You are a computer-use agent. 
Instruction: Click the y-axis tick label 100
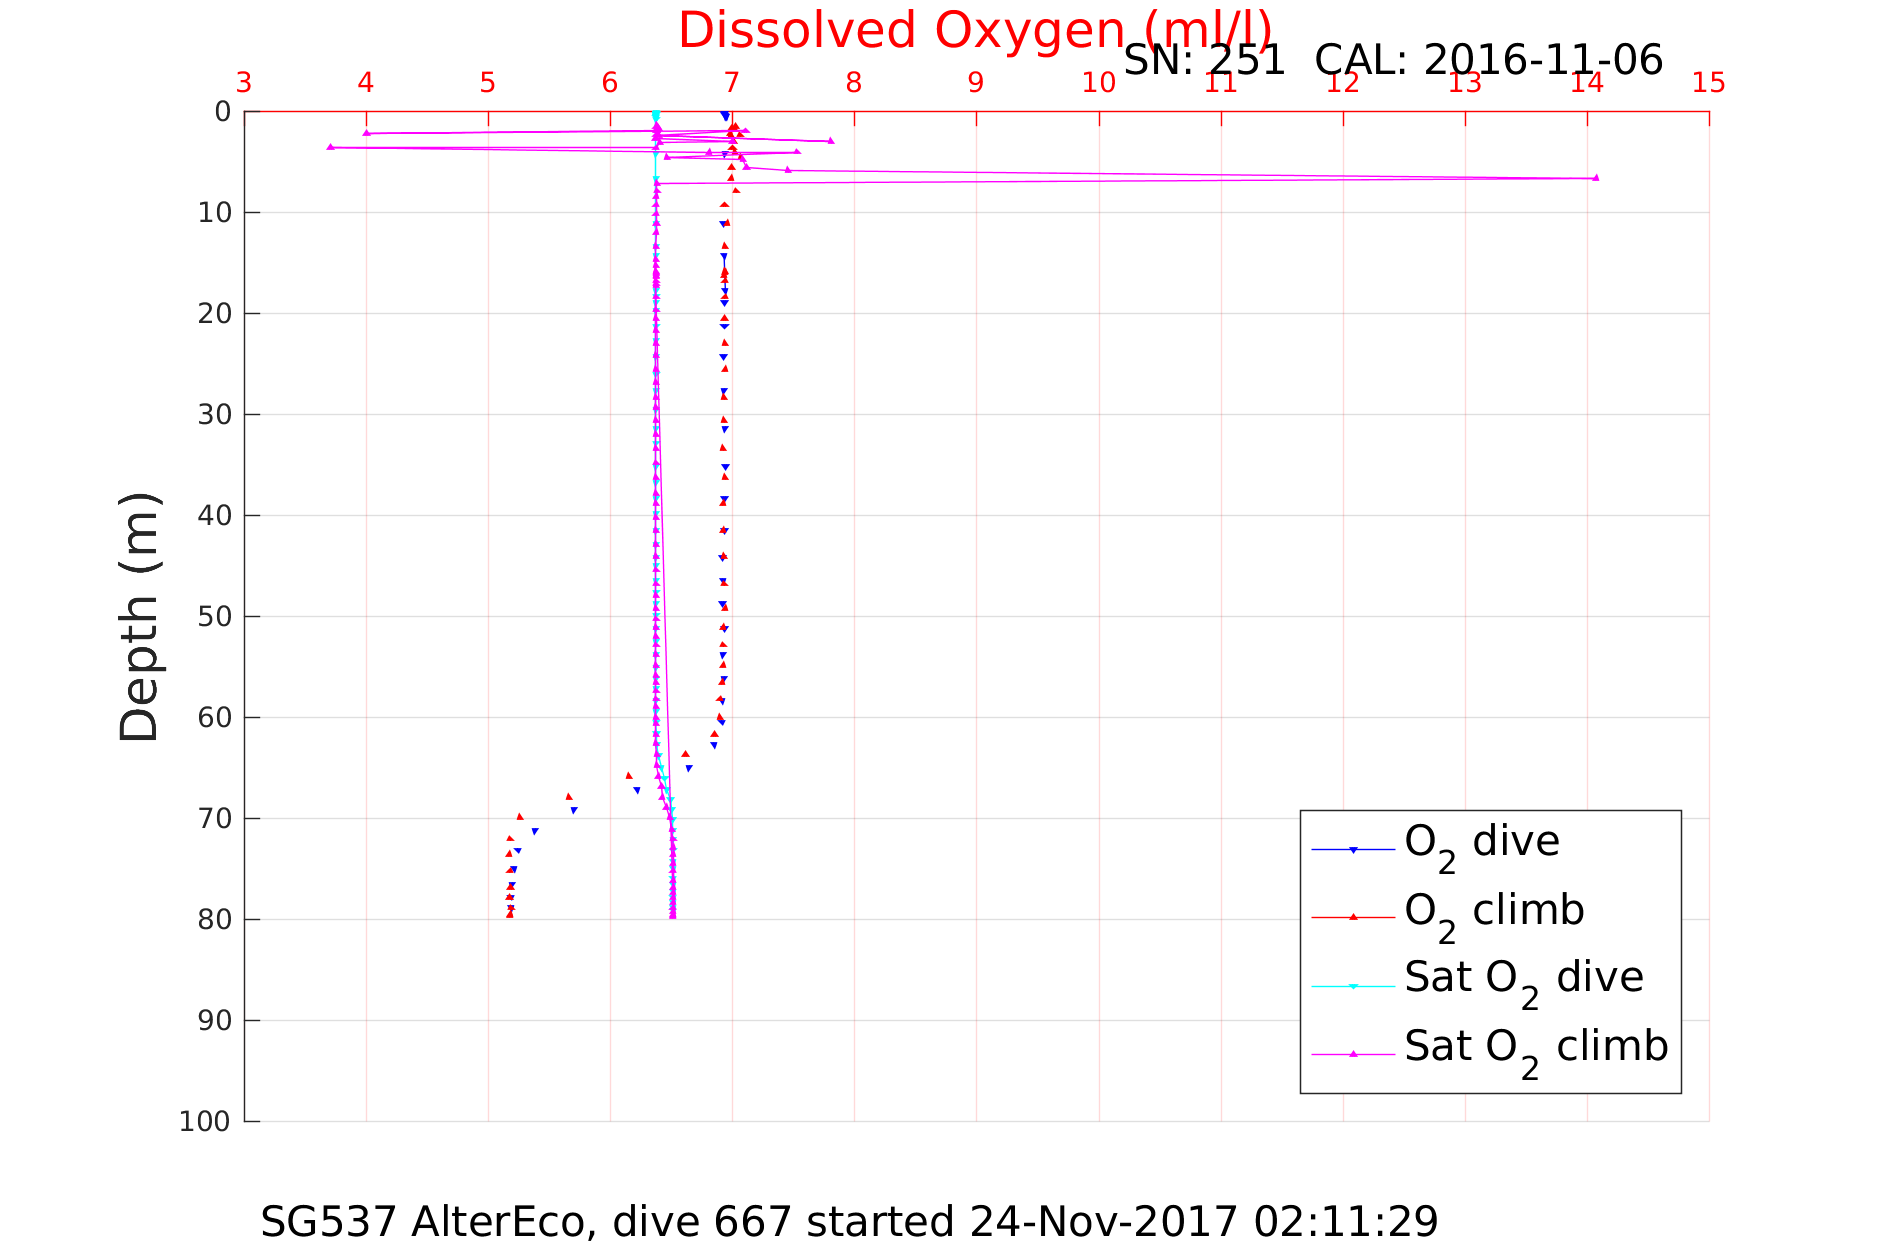click(x=205, y=1122)
